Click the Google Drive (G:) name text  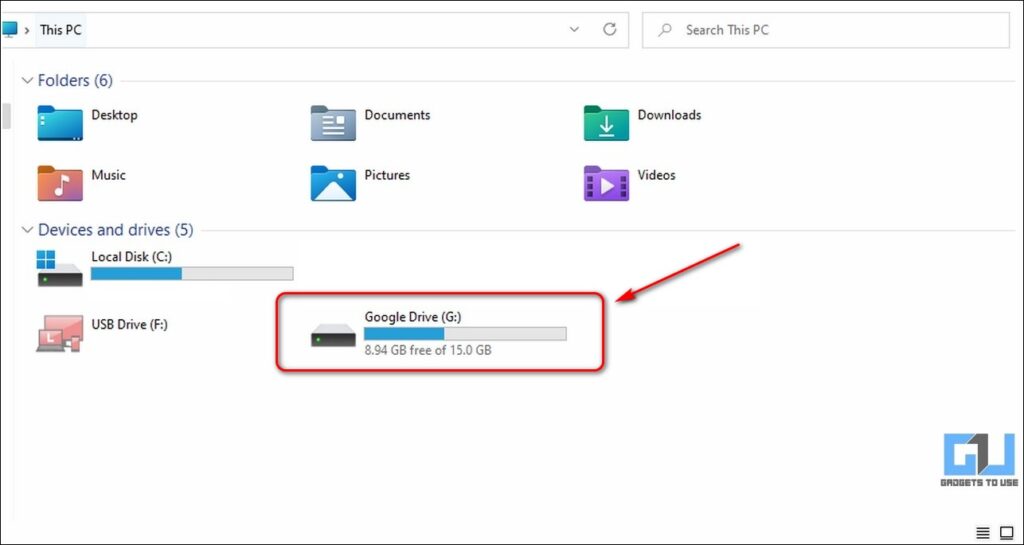click(x=413, y=317)
